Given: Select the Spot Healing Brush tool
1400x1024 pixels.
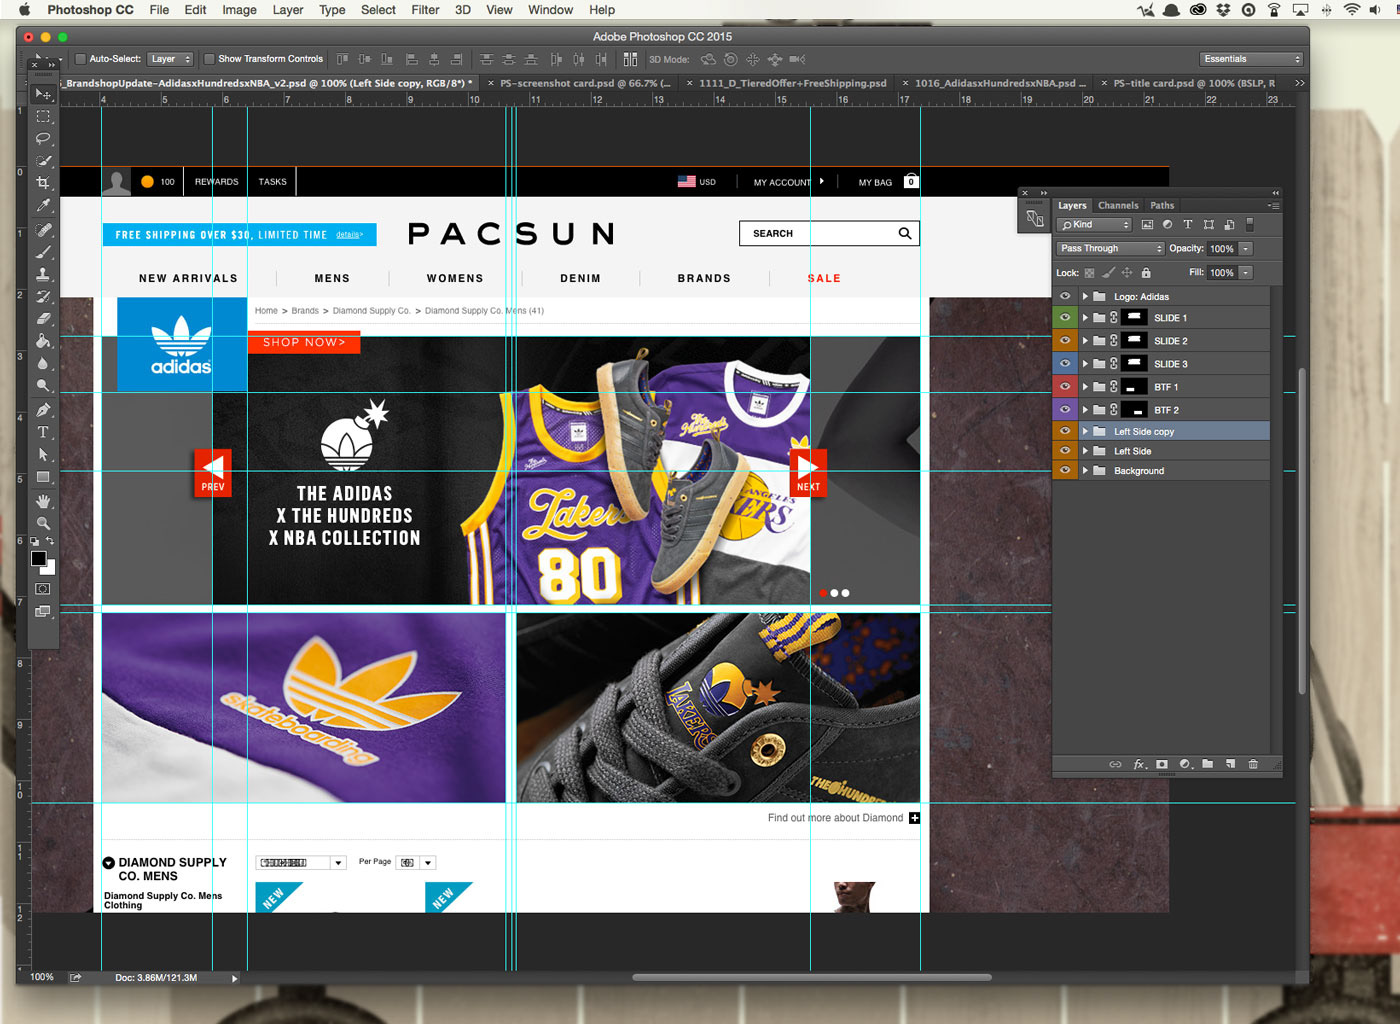Looking at the screenshot, I should point(43,230).
